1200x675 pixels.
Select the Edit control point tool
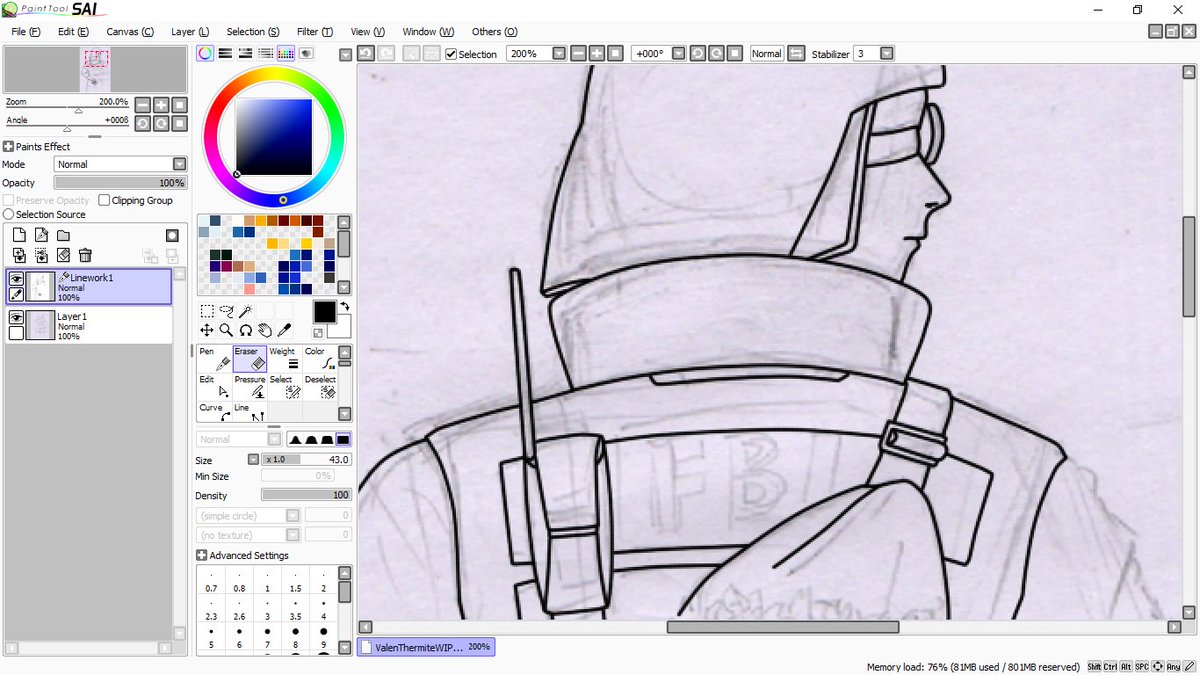pyautogui.click(x=215, y=386)
